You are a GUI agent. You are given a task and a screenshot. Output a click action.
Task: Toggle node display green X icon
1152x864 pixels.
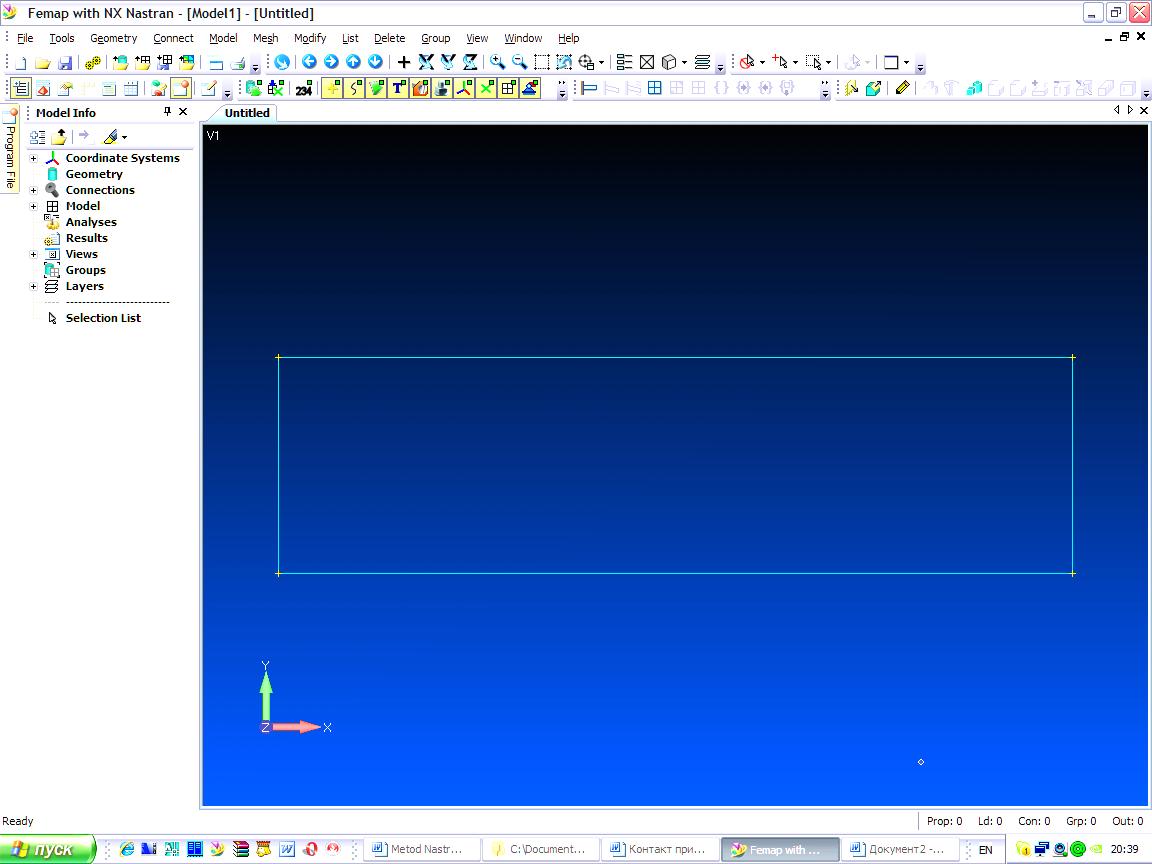pyautogui.click(x=486, y=89)
